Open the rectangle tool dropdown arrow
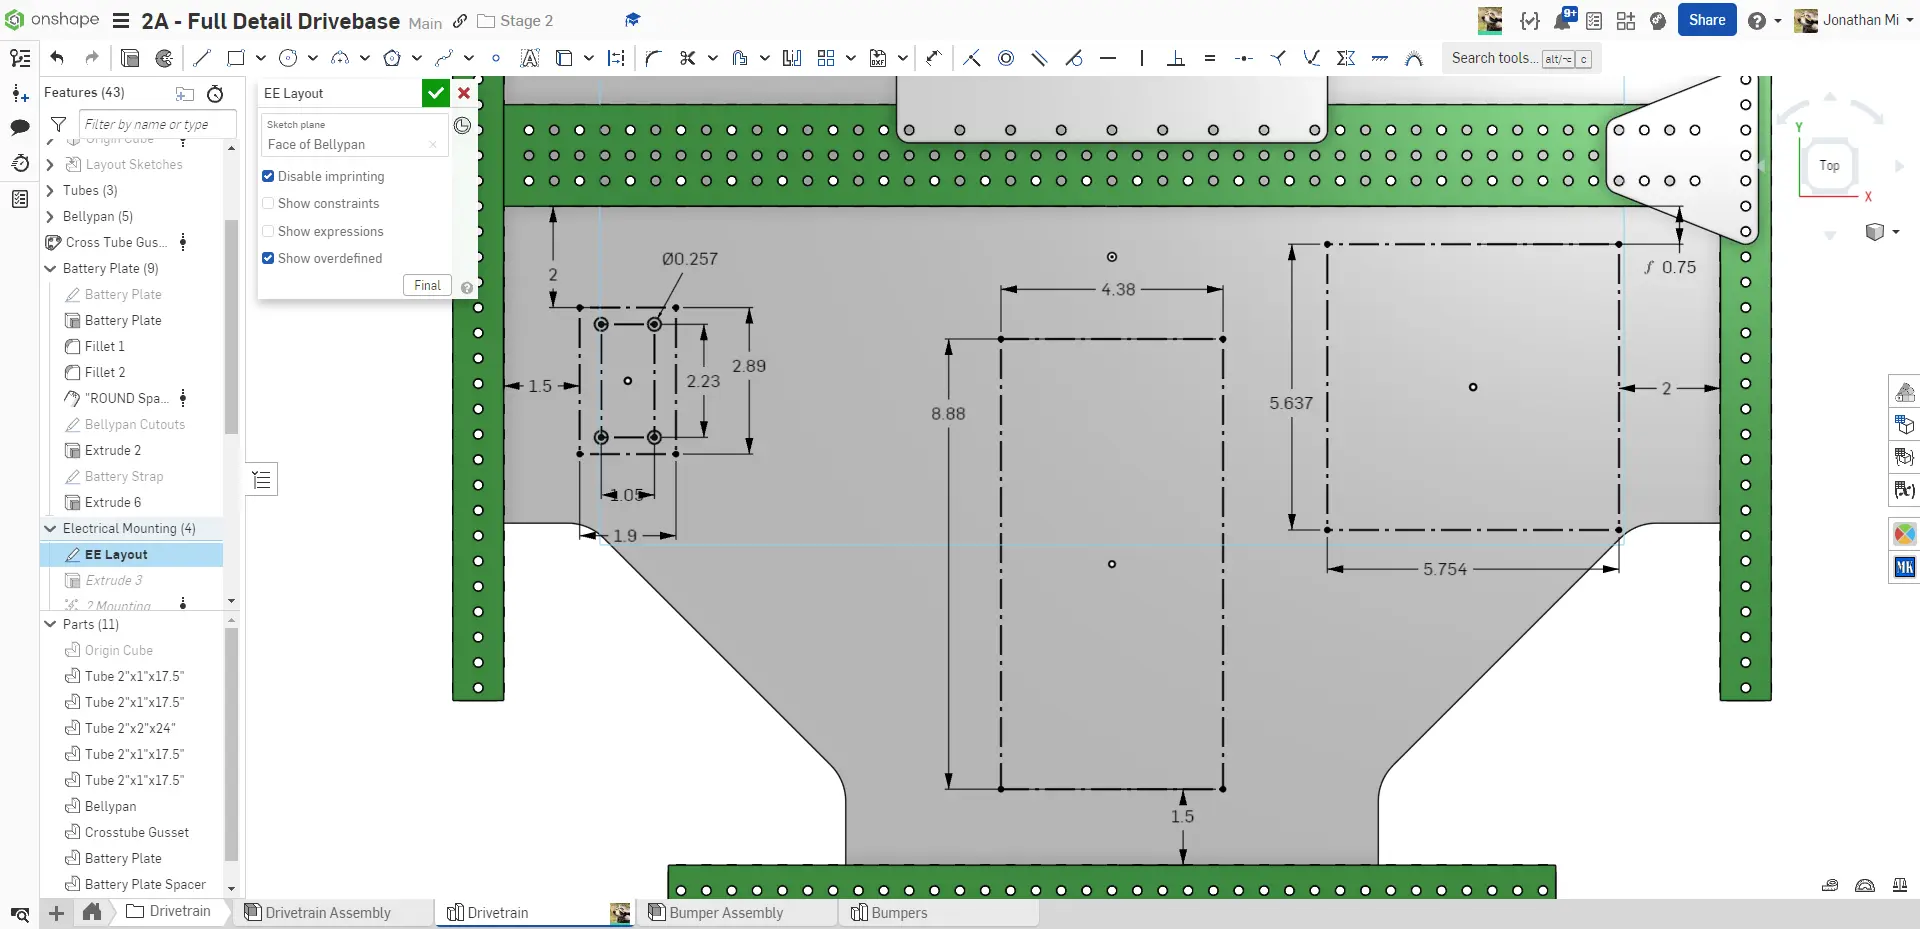The width and height of the screenshot is (1920, 929). click(x=260, y=58)
